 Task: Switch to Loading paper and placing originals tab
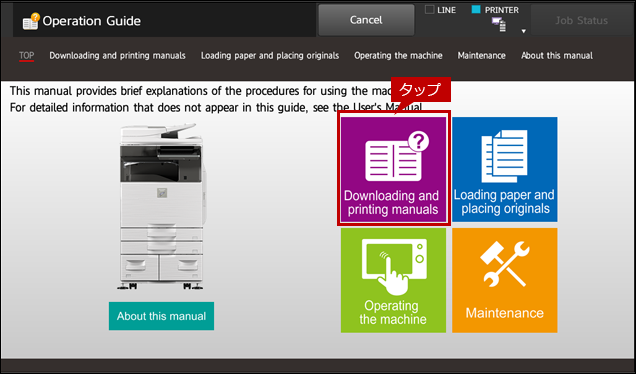click(x=270, y=56)
